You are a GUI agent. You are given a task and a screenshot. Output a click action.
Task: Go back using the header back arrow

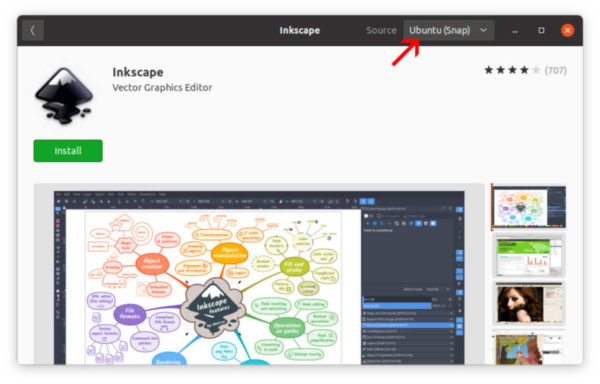(x=33, y=30)
